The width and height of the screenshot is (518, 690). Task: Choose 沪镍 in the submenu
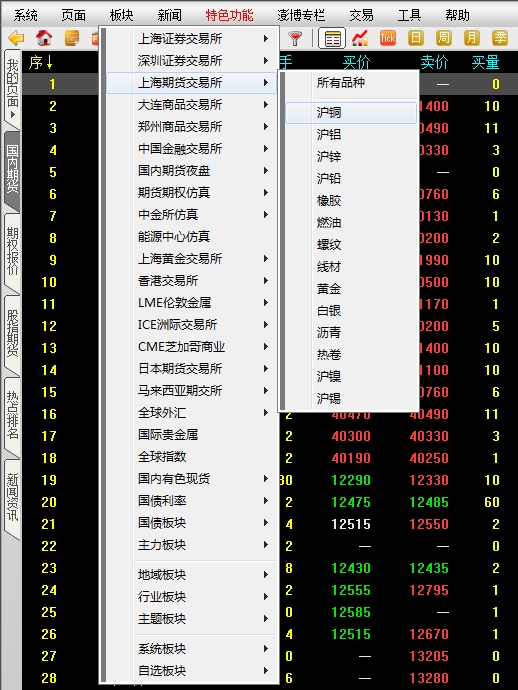click(351, 377)
